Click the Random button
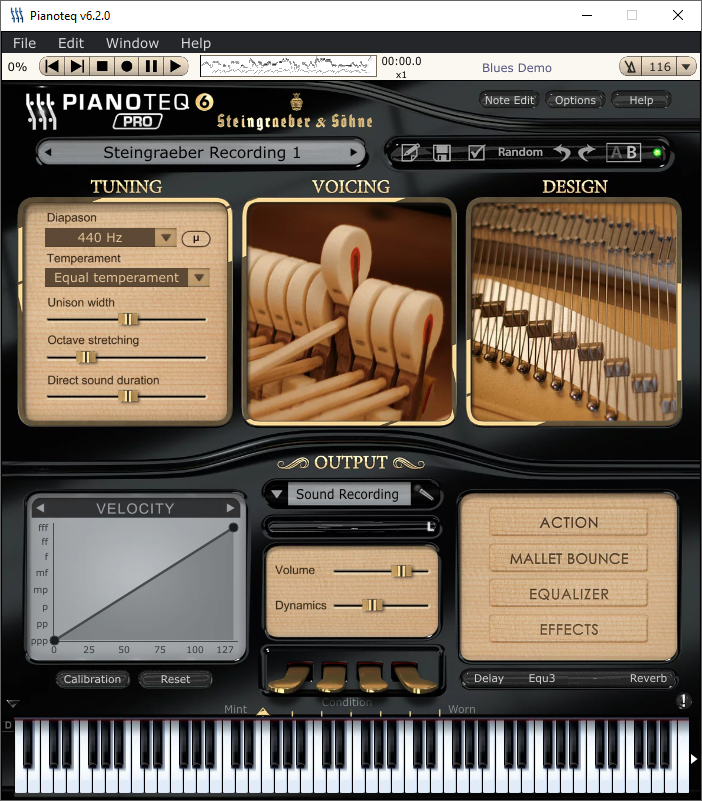Viewport: 702px width, 801px height. pos(520,152)
